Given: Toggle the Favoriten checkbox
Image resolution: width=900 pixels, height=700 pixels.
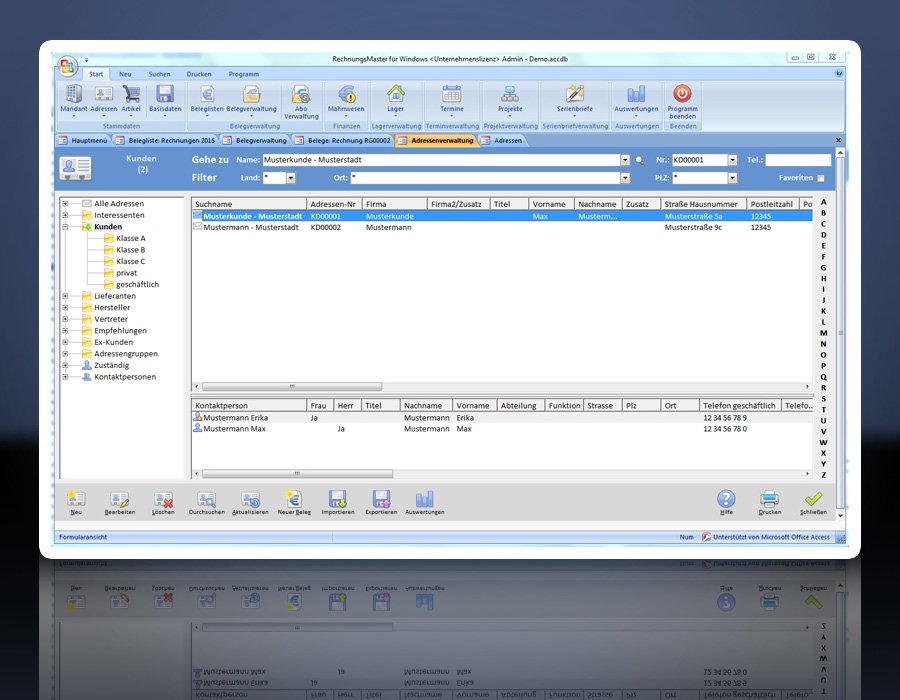Looking at the screenshot, I should click(x=821, y=178).
